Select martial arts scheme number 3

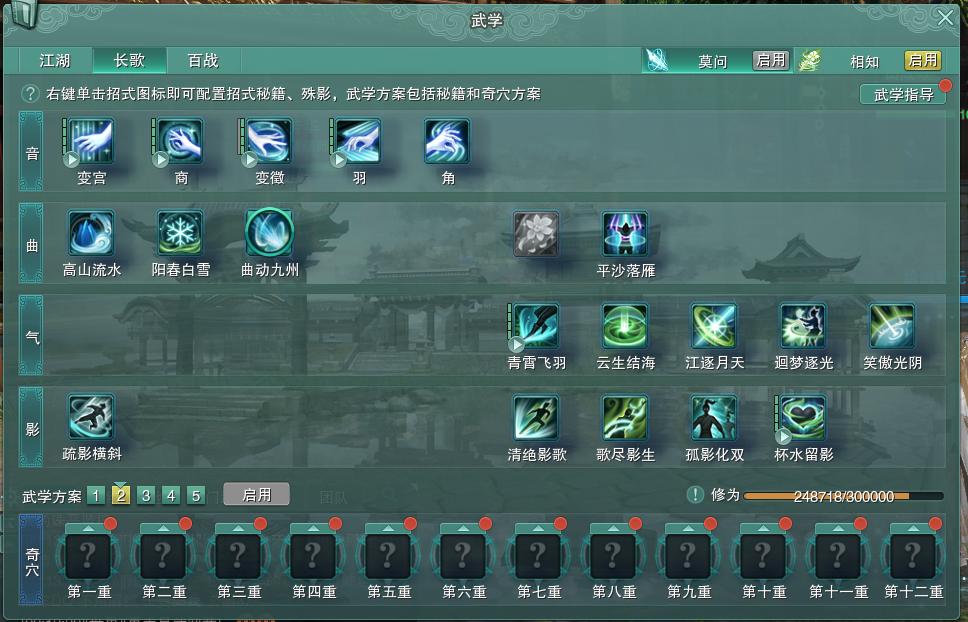tap(146, 496)
